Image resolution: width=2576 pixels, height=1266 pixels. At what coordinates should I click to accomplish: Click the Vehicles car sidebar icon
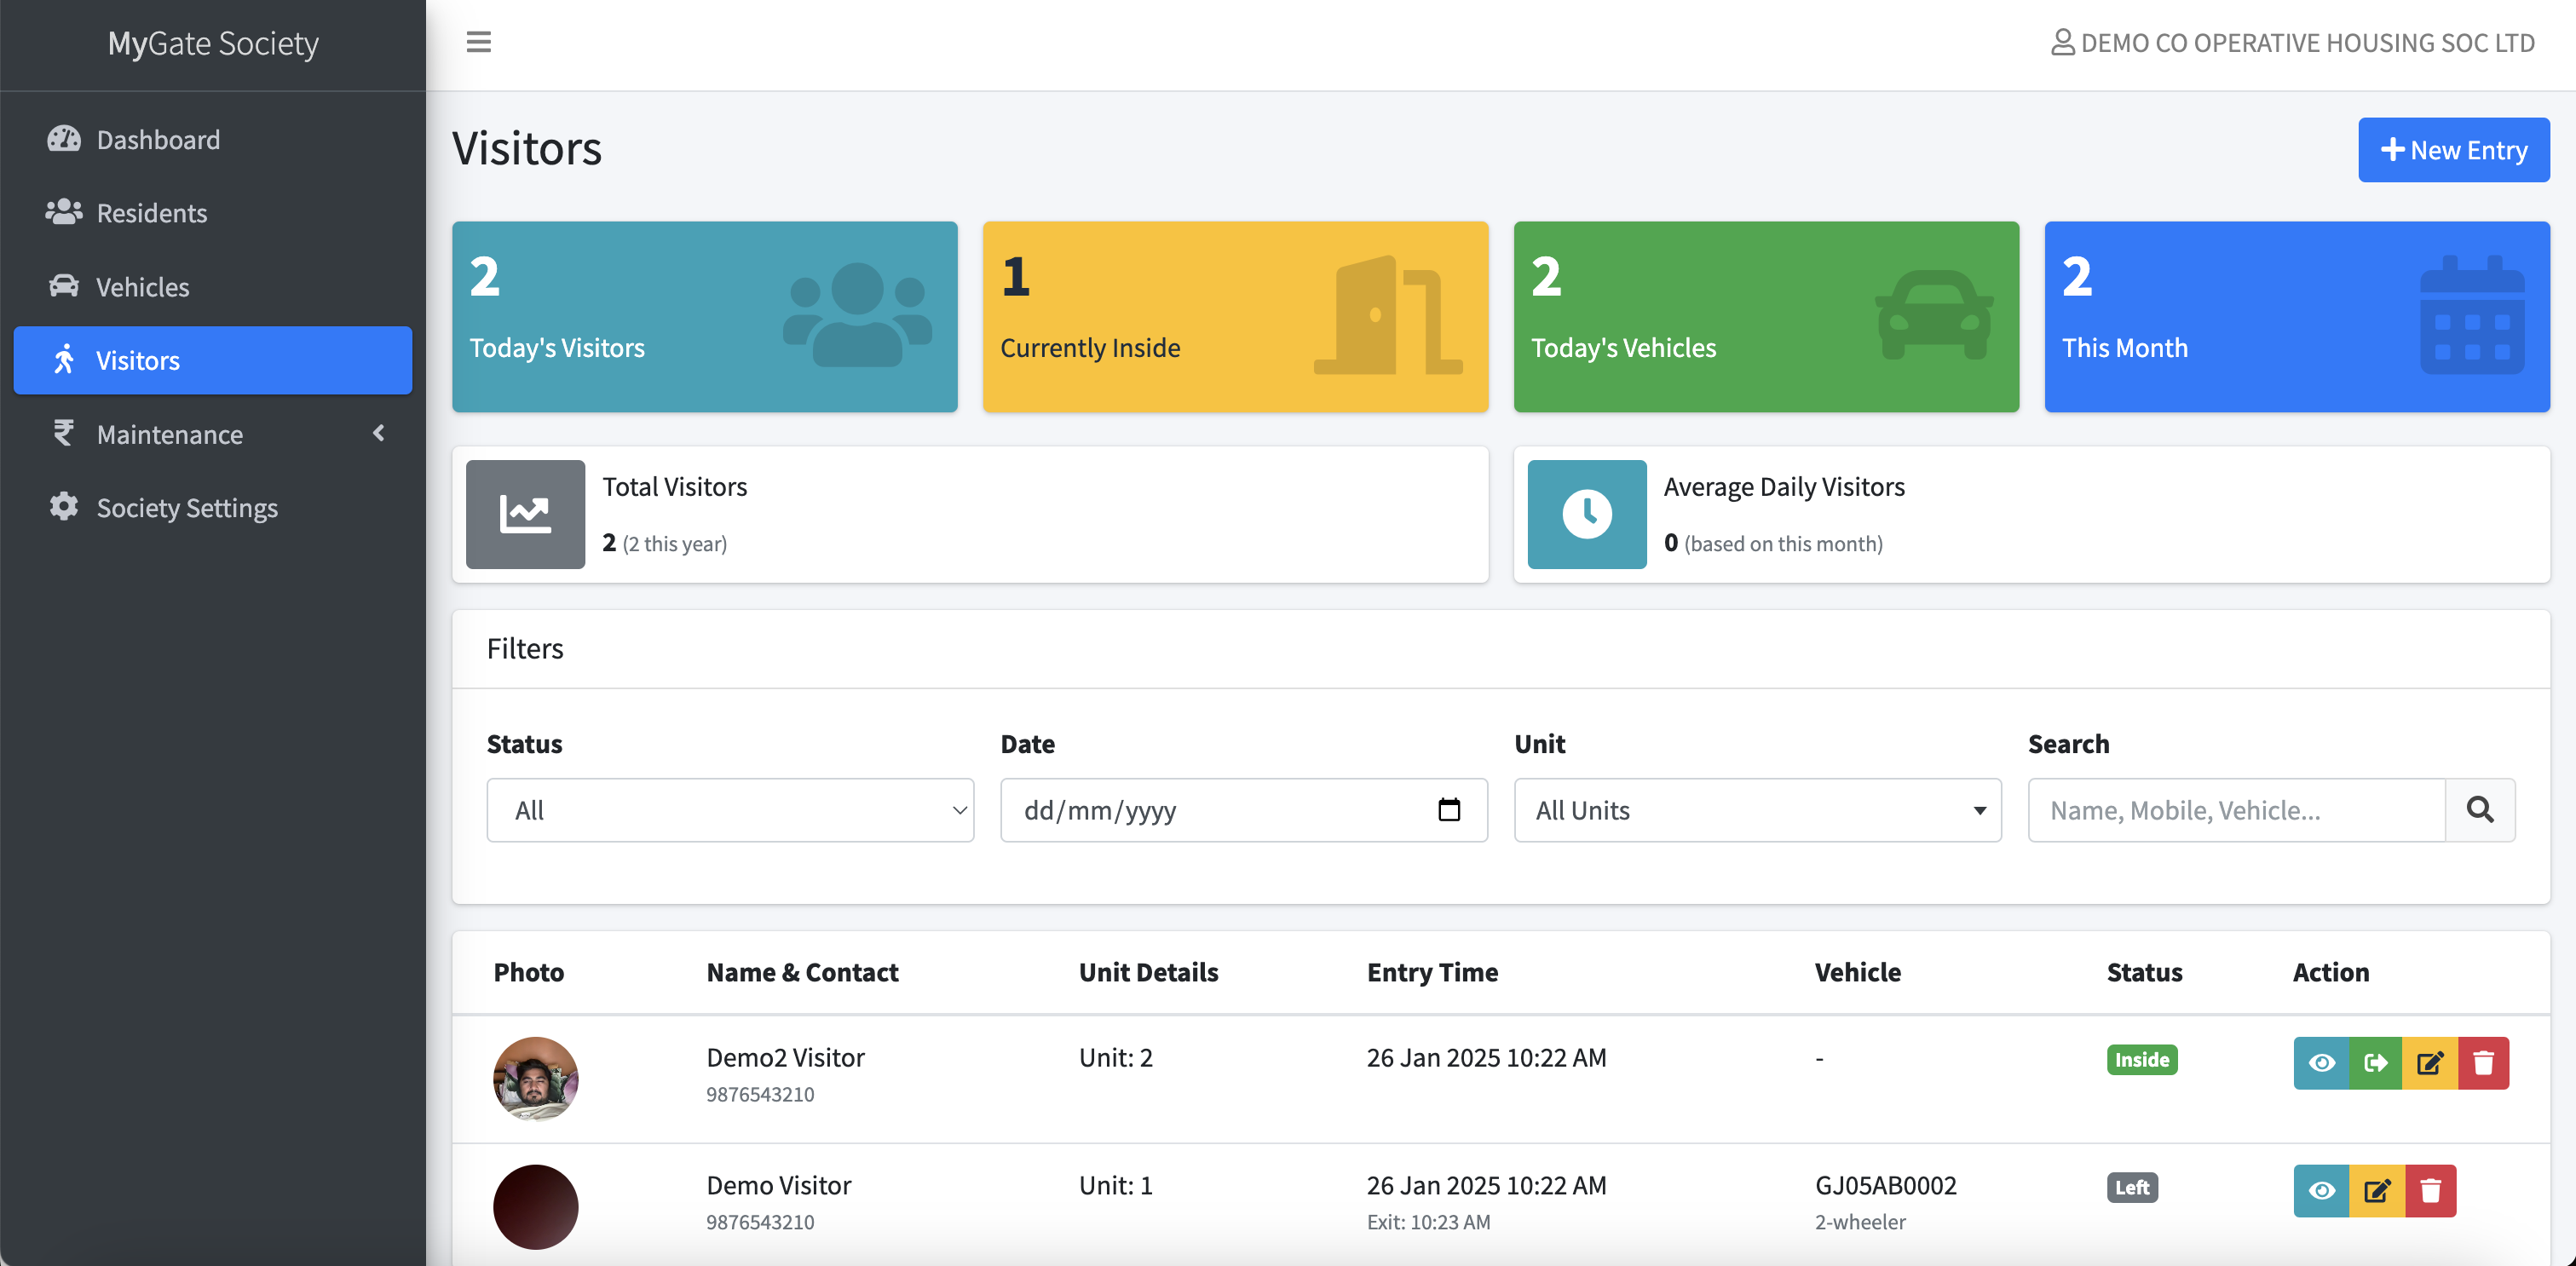64,286
